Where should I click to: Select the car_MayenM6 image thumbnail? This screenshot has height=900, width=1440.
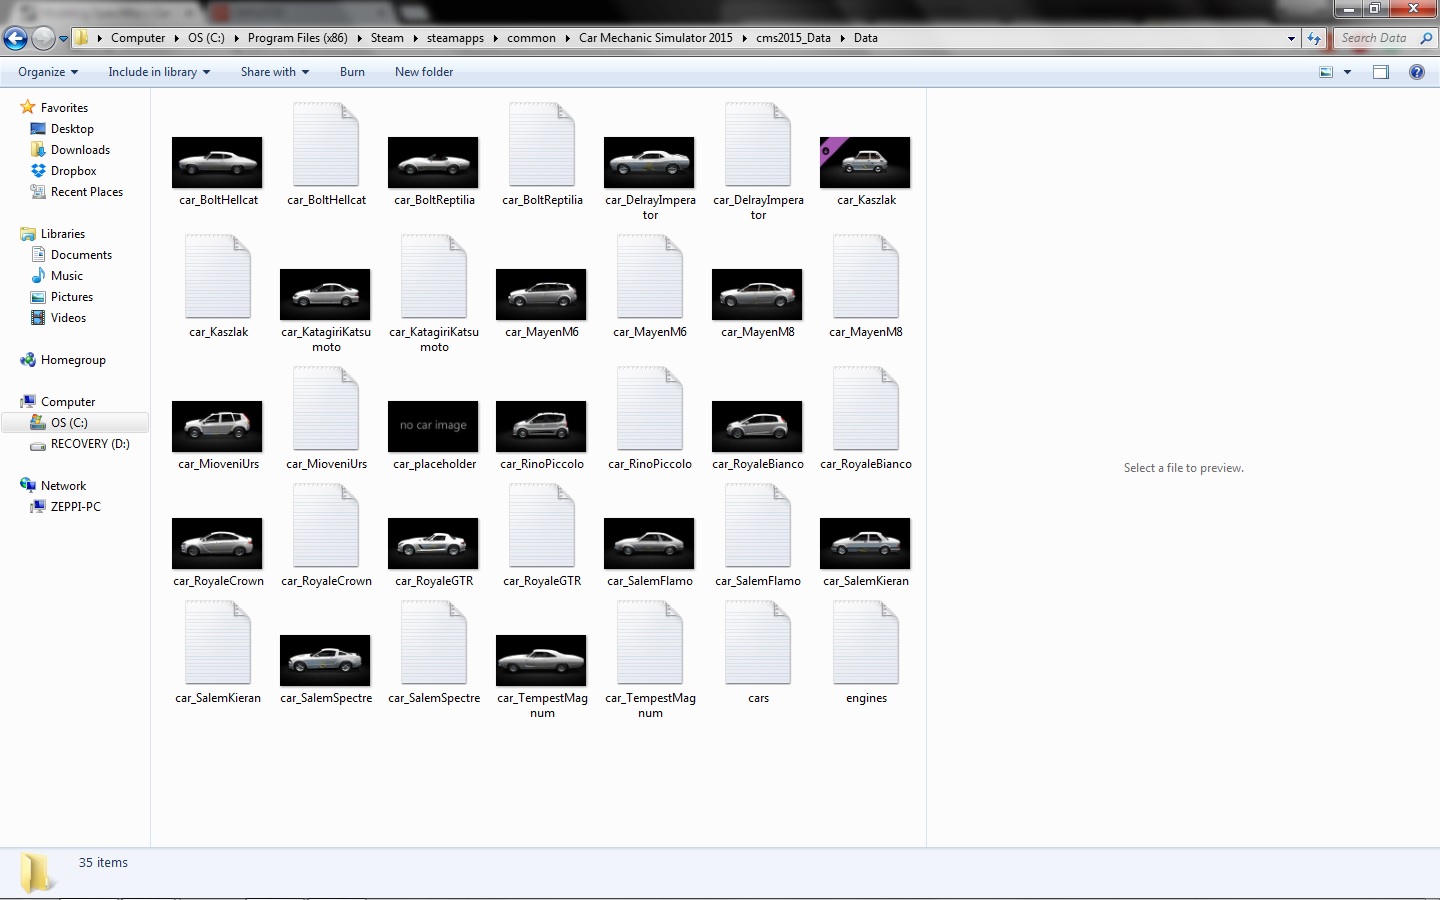click(x=541, y=294)
